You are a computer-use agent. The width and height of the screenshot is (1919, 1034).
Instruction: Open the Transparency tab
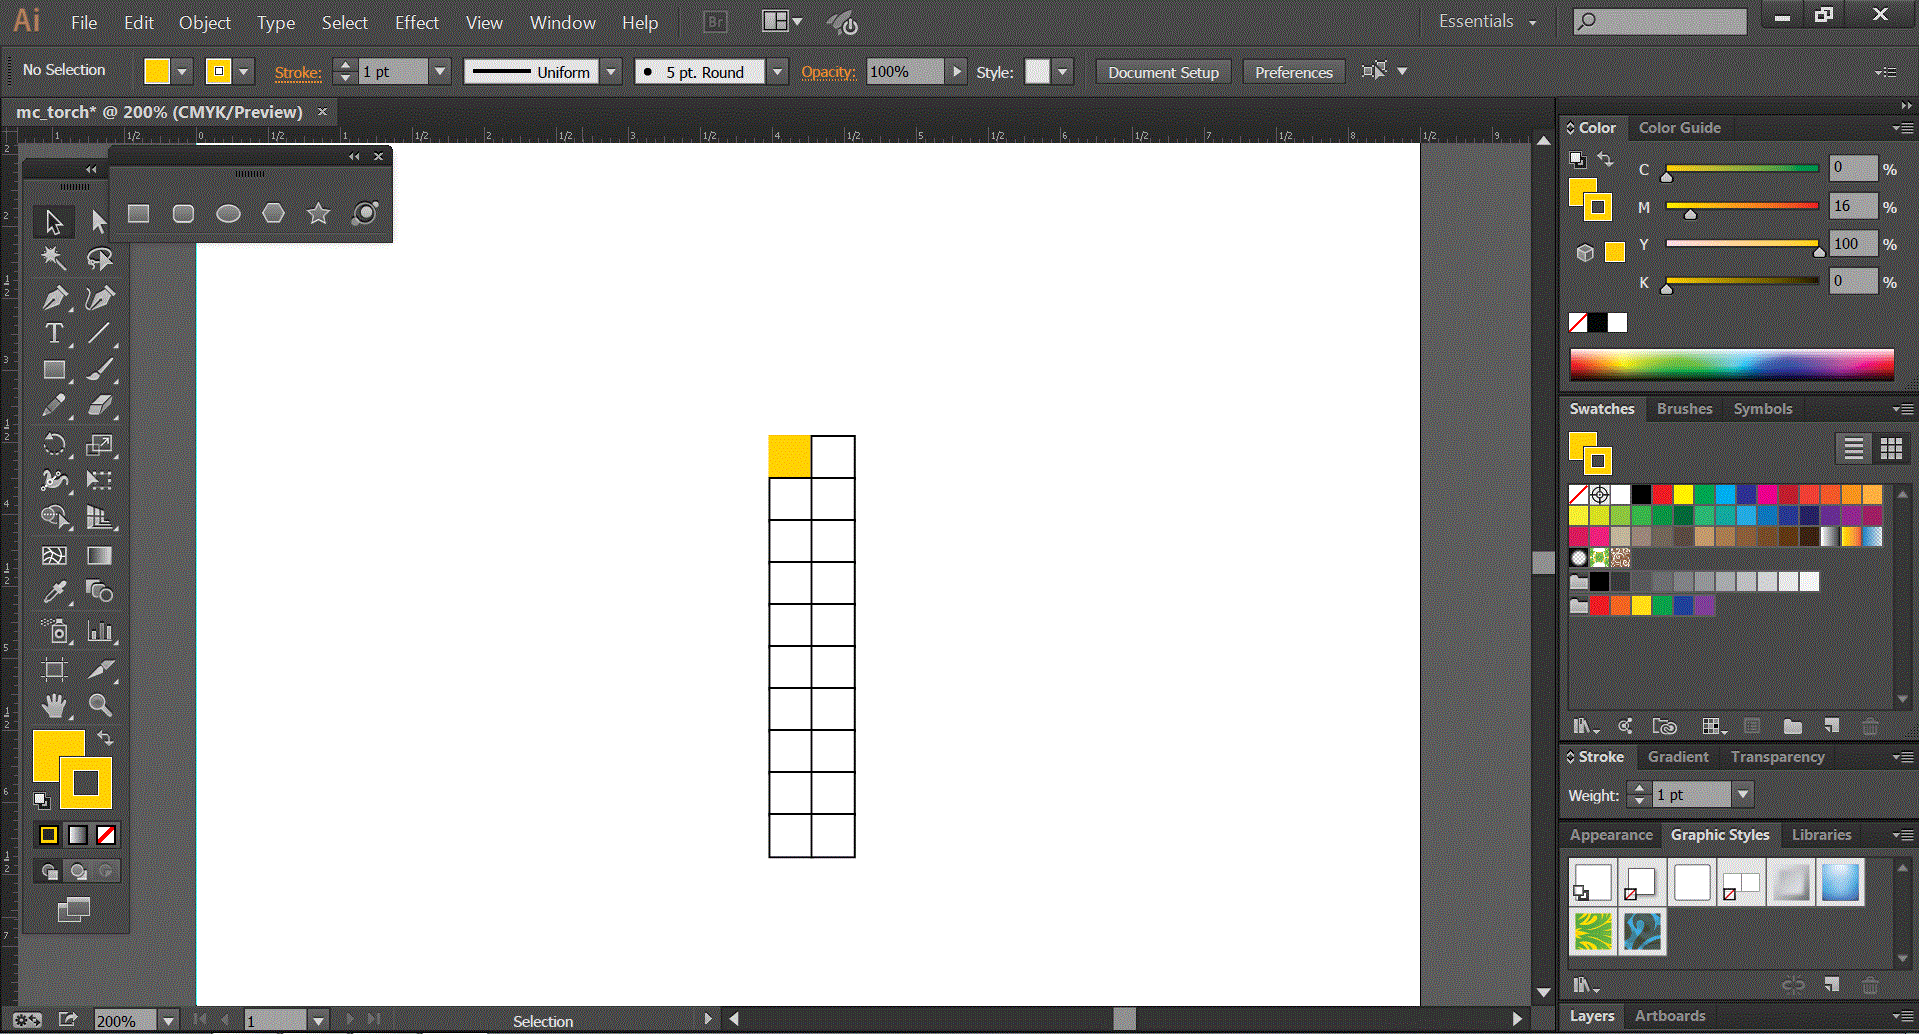(1777, 757)
